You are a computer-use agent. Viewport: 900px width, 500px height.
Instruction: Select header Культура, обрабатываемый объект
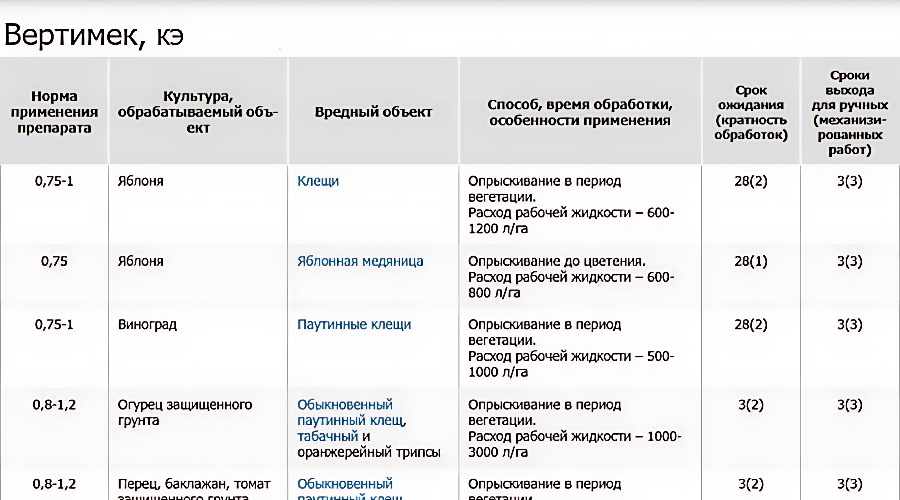197,112
